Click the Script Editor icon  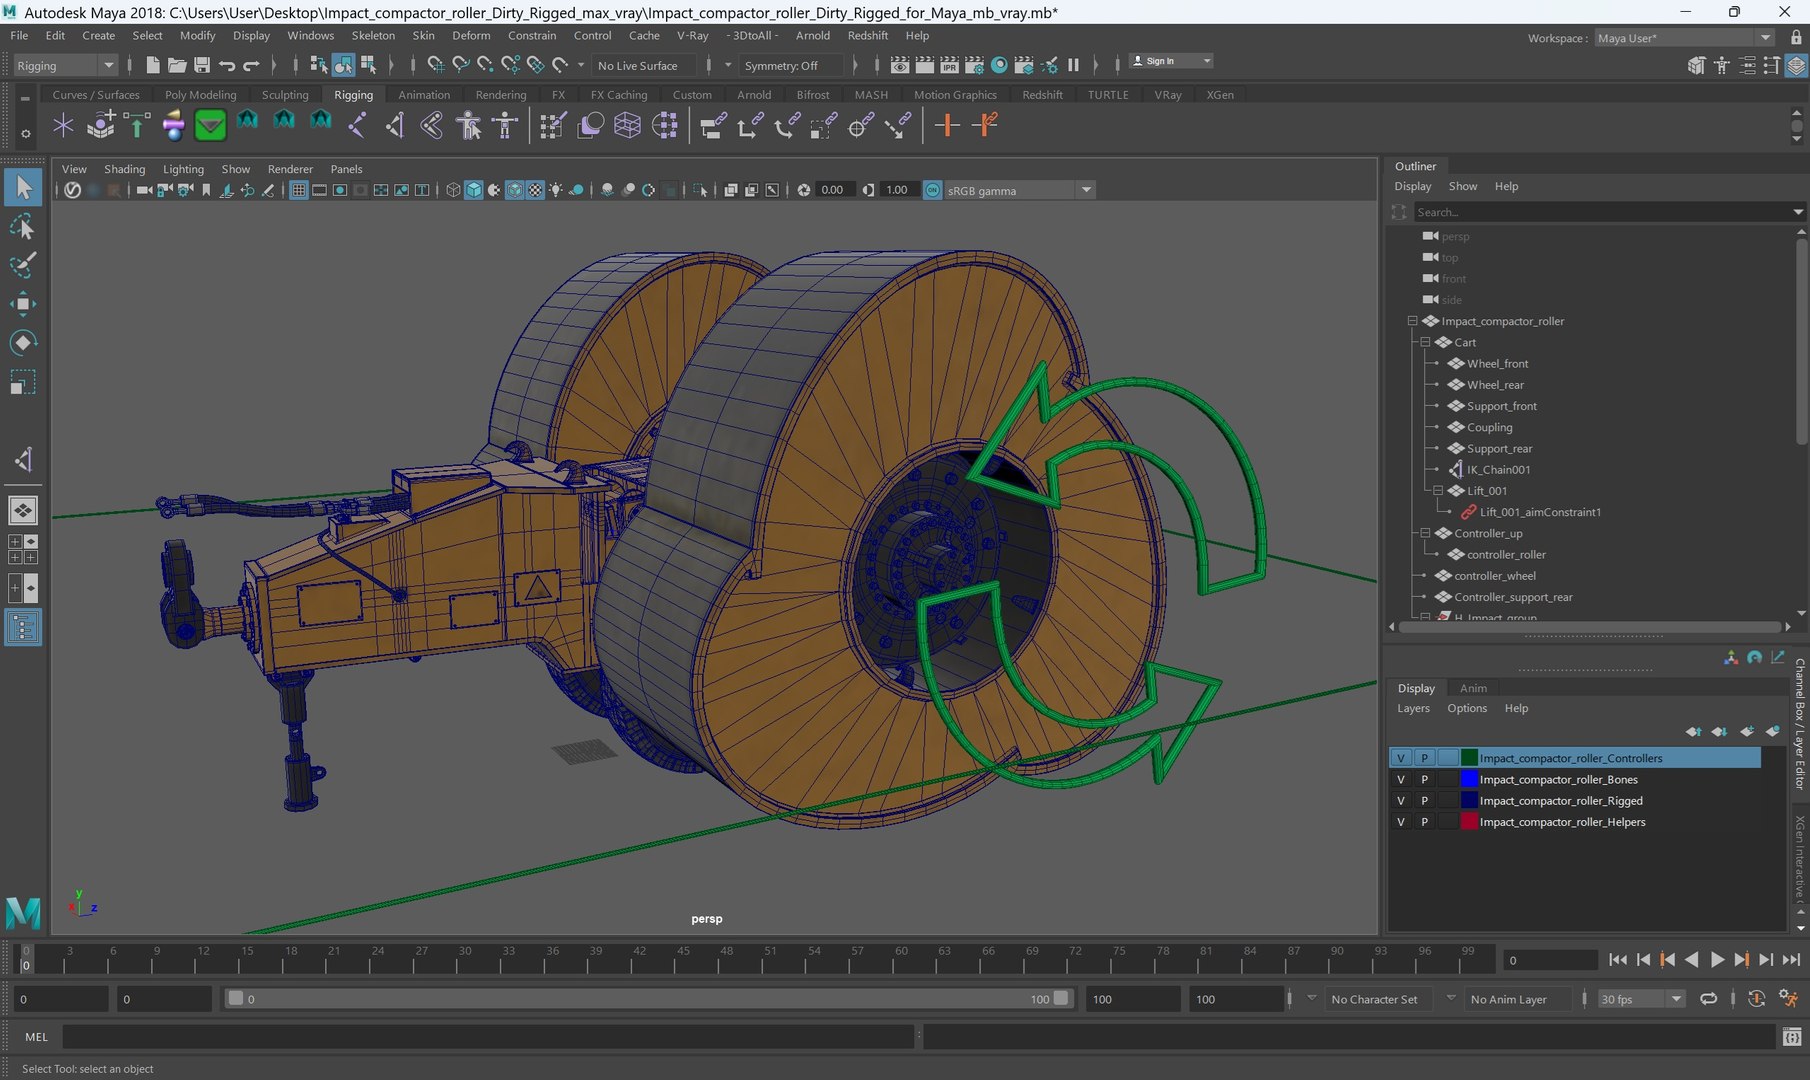coord(1792,1037)
